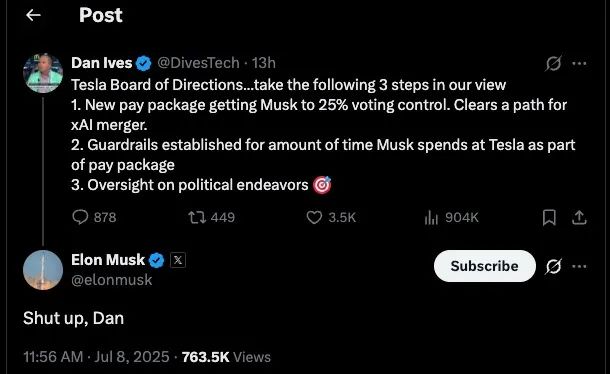The image size is (610, 374).
Task: Open Dan Ives' profile picture
Action: click(43, 73)
